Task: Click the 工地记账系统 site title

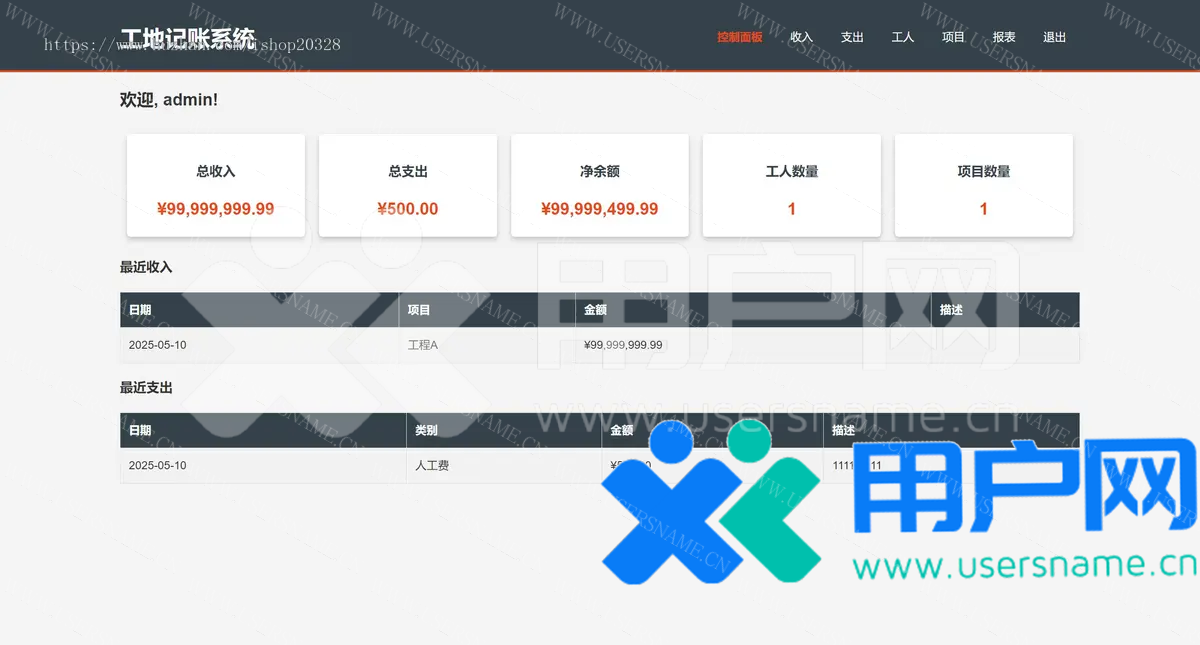Action: pyautogui.click(x=187, y=39)
